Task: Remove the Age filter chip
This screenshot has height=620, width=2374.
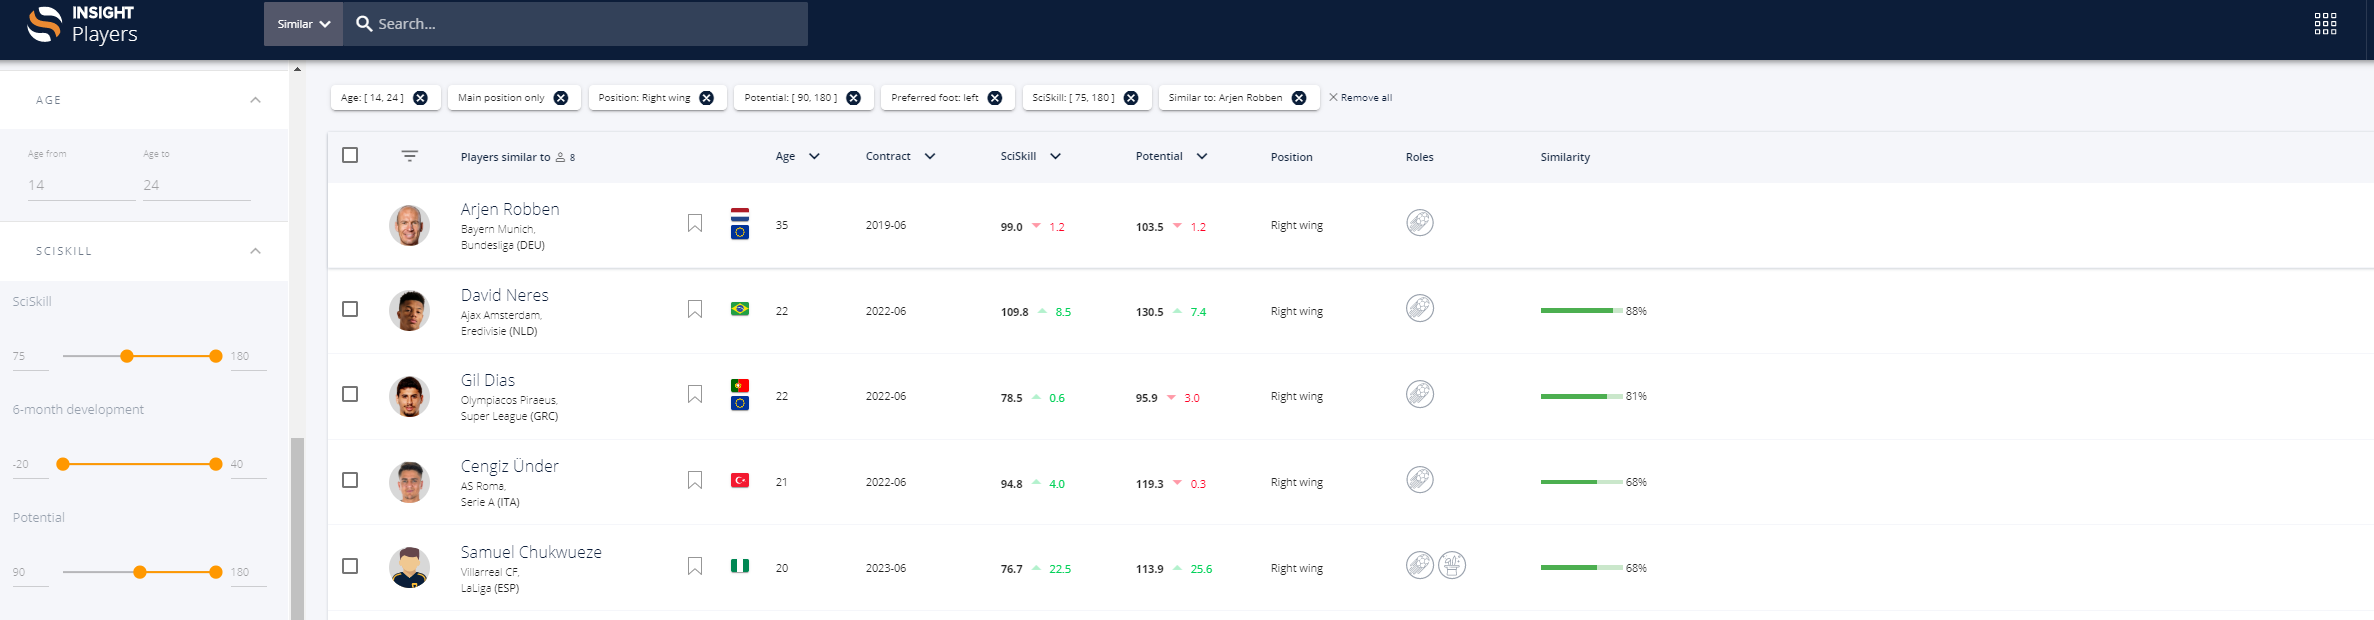Action: [420, 98]
